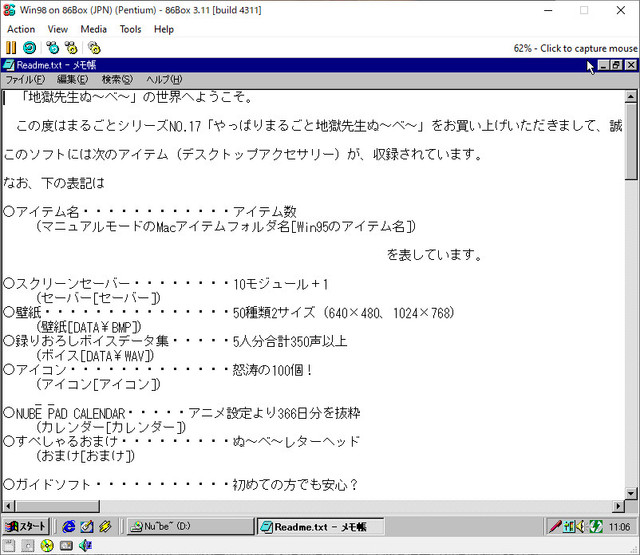Viewport: 640px width, 555px height.
Task: Click the 〇すぺしゃるおまけ line
Action: coord(182,442)
